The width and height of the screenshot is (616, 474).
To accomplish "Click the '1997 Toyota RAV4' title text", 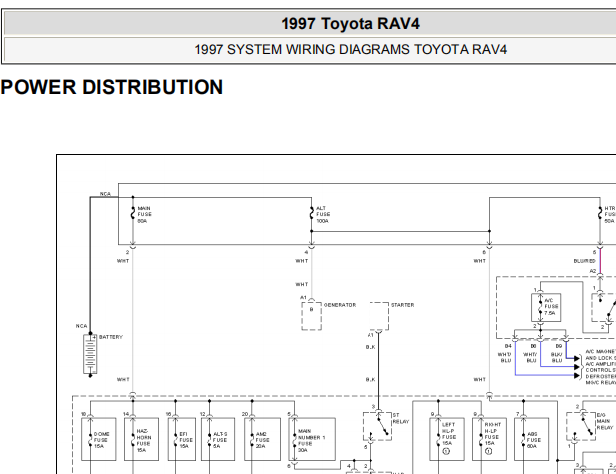I will [350, 24].
